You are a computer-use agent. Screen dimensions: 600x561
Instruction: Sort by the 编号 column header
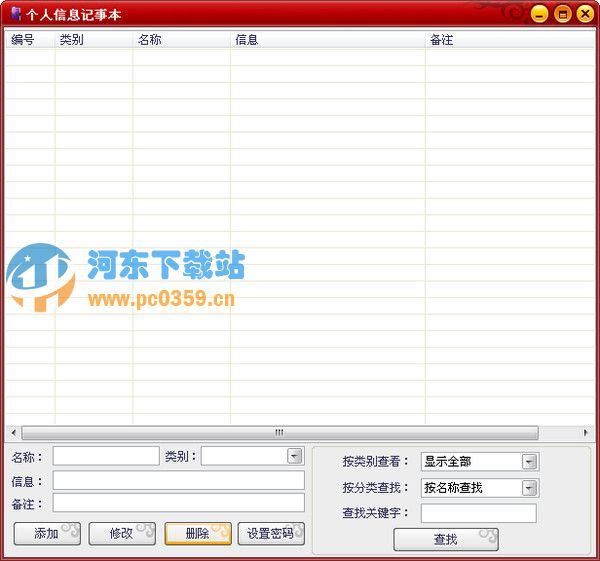click(x=30, y=39)
